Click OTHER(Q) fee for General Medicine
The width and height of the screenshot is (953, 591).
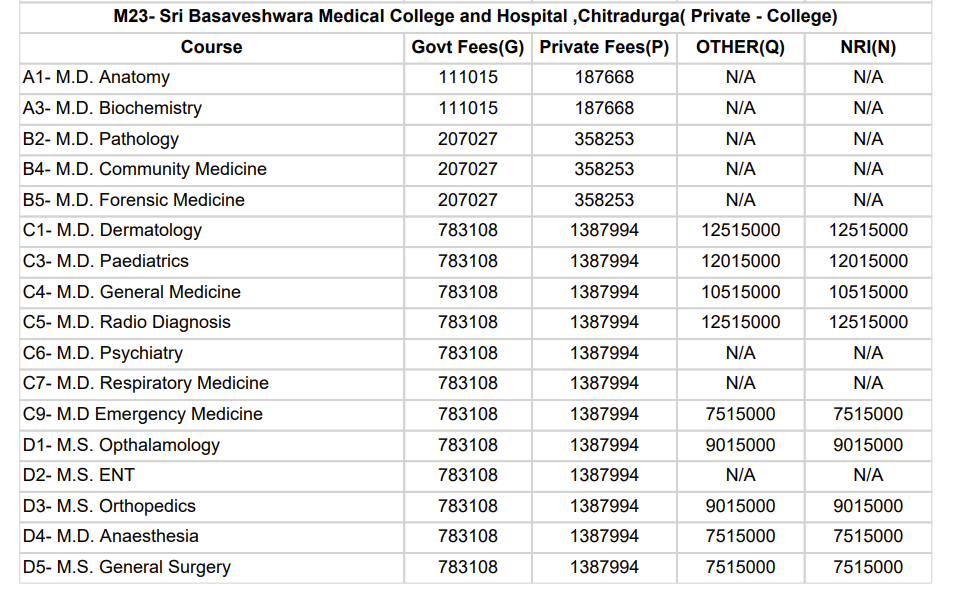click(740, 292)
